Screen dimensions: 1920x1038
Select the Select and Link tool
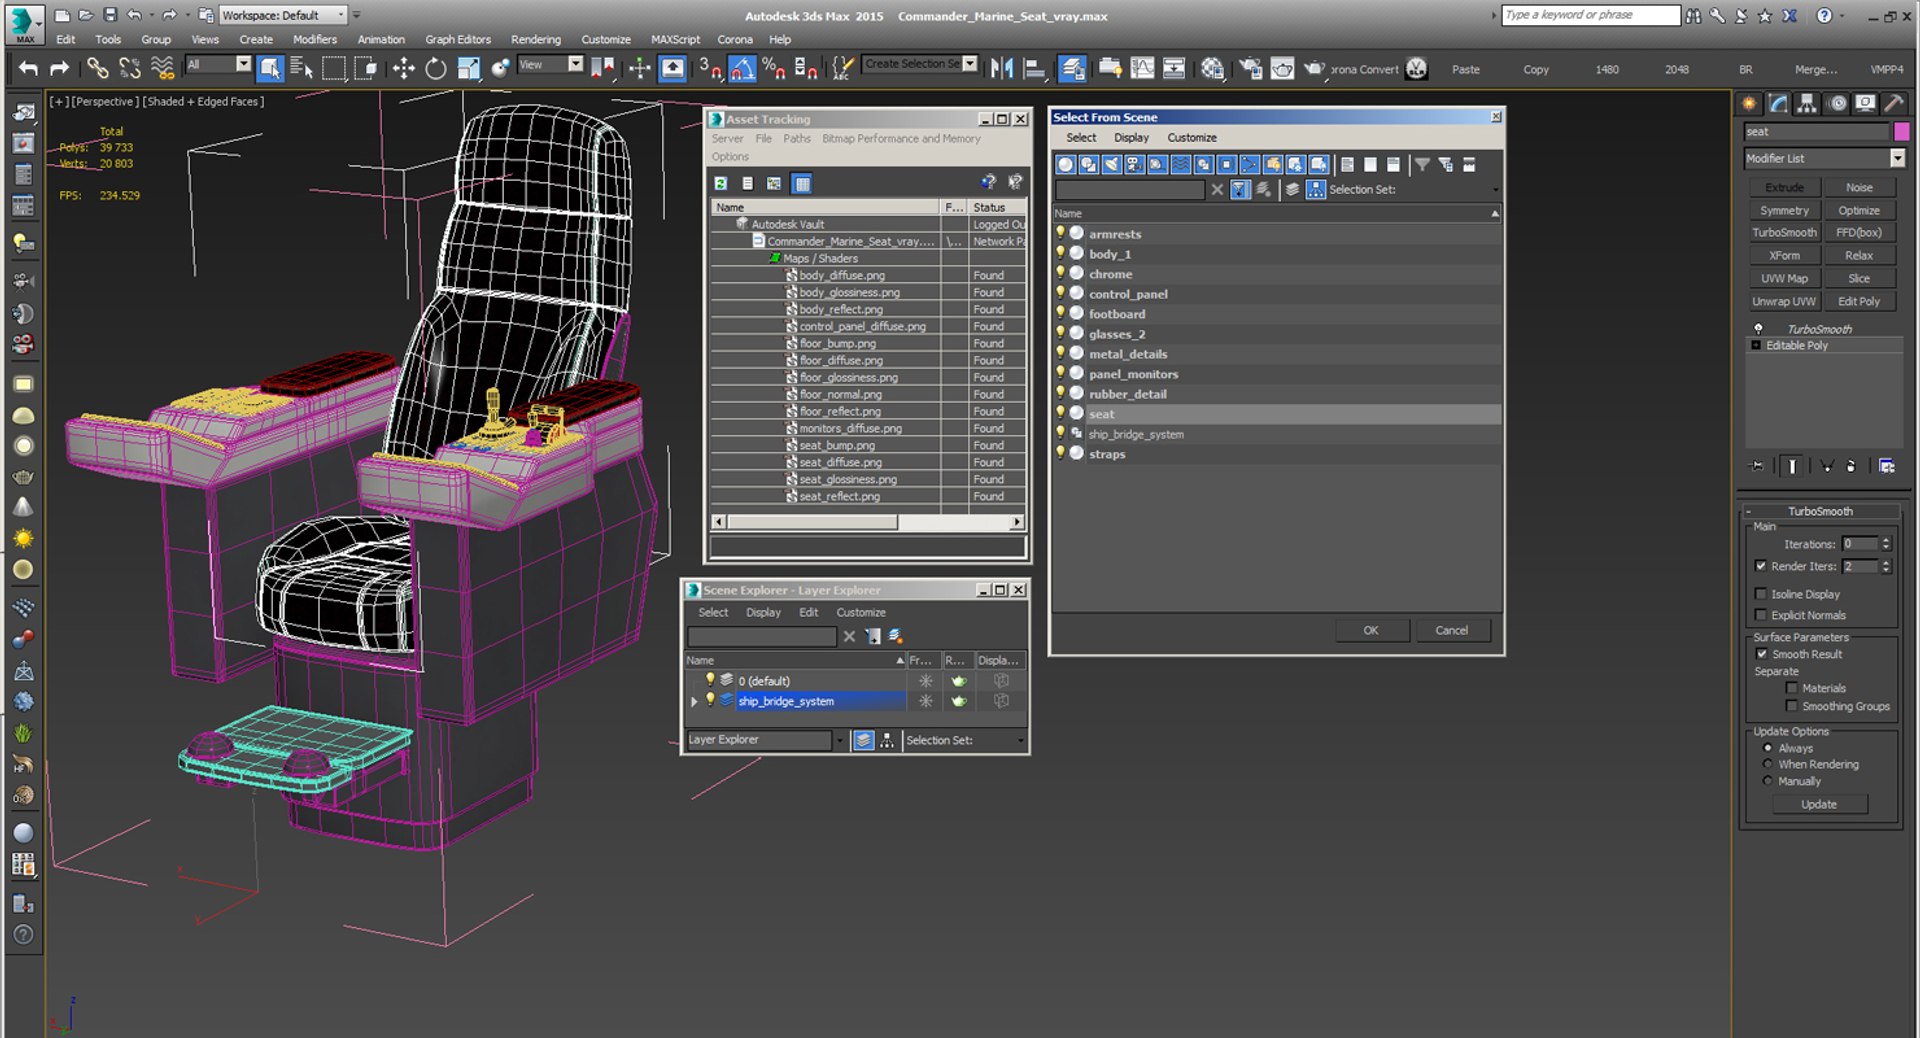97,68
